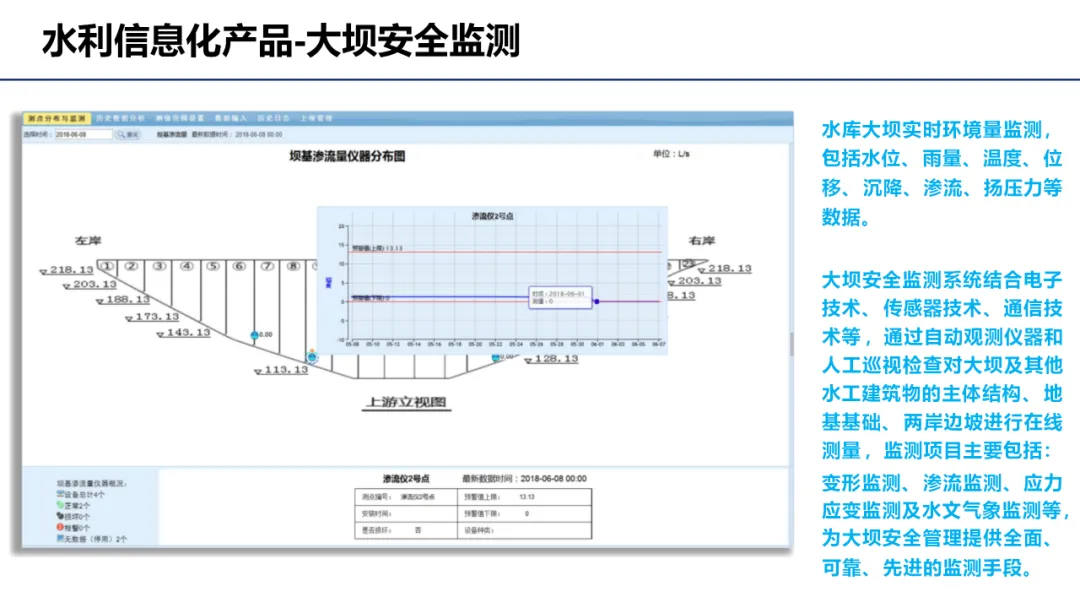Click the red 报警0个 alarm icon

tap(60, 527)
